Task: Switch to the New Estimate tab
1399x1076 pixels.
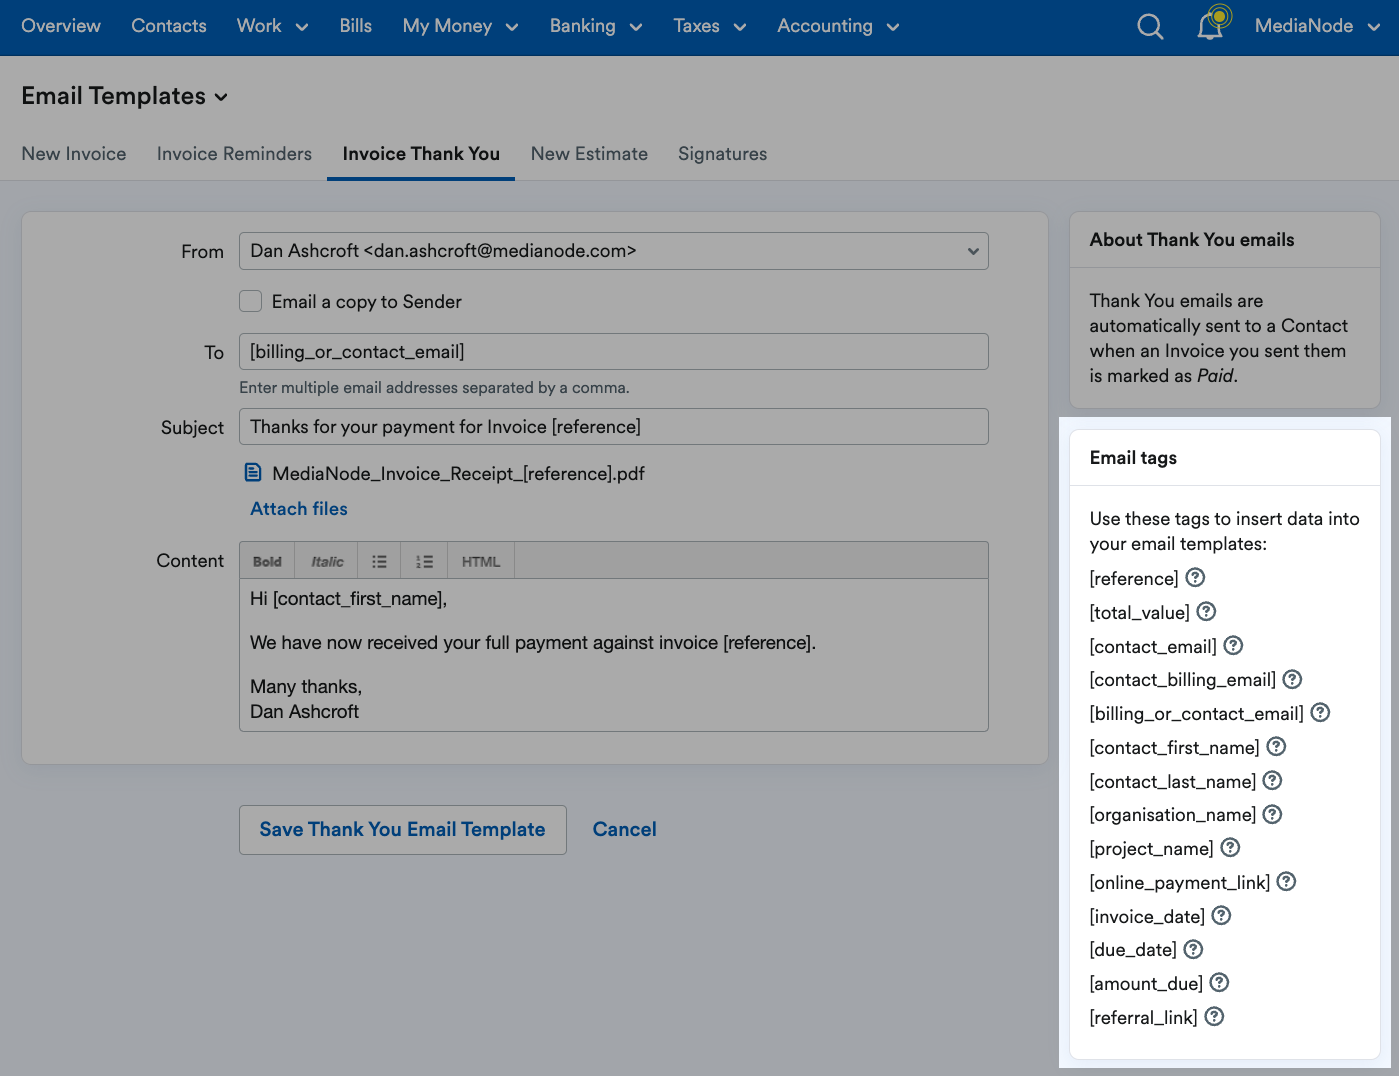Action: point(589,154)
